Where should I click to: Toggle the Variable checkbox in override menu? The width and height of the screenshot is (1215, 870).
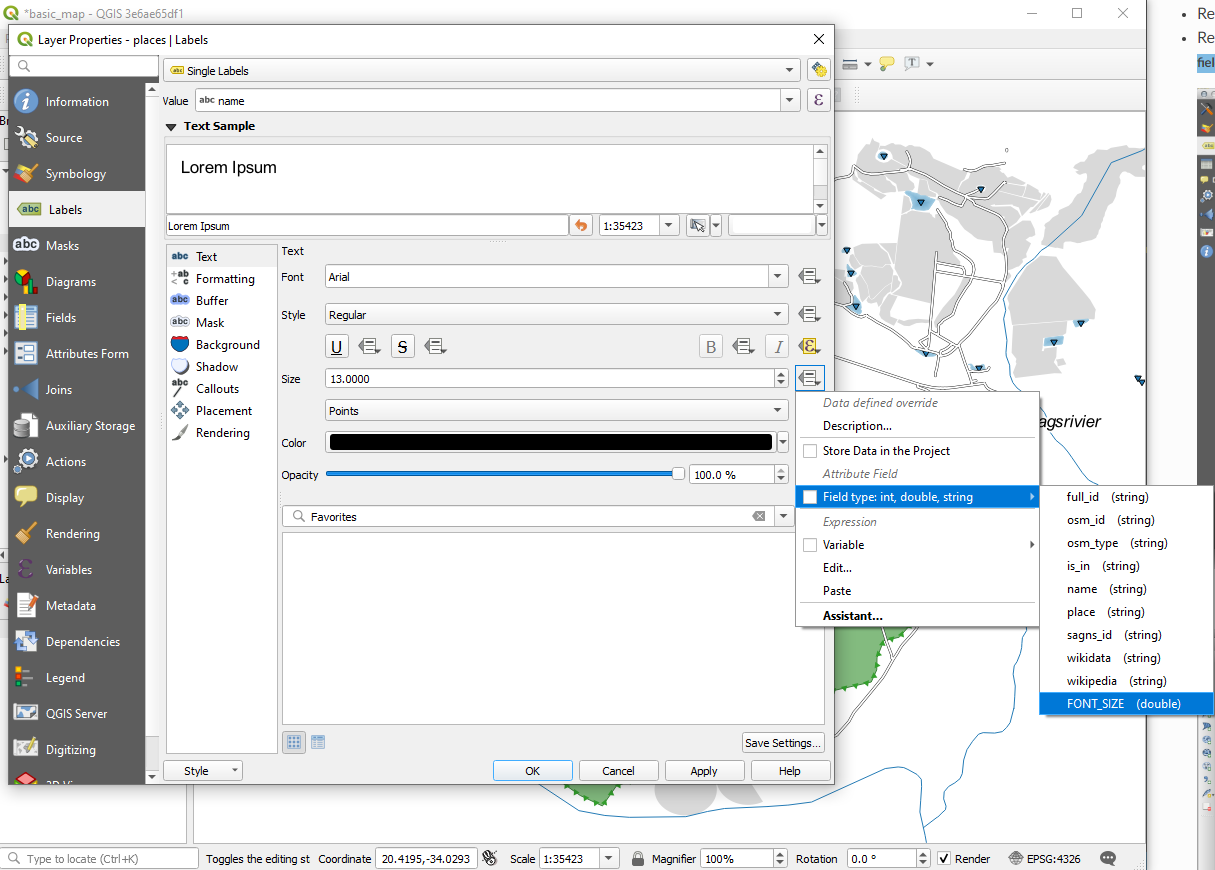coord(810,545)
